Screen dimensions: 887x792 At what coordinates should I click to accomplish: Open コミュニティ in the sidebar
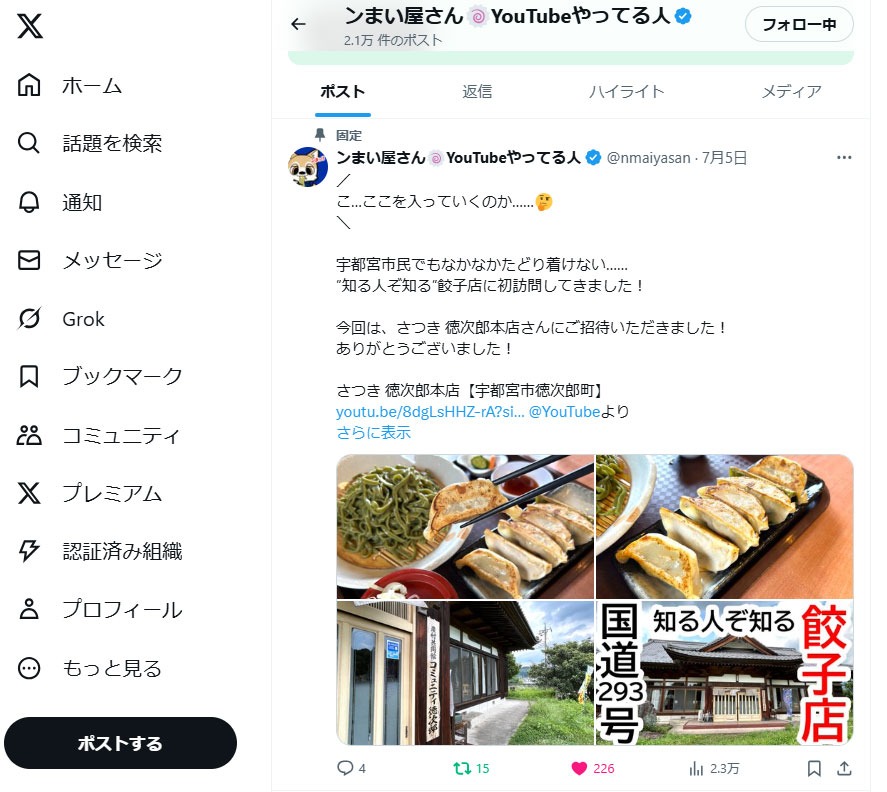pyautogui.click(x=98, y=436)
